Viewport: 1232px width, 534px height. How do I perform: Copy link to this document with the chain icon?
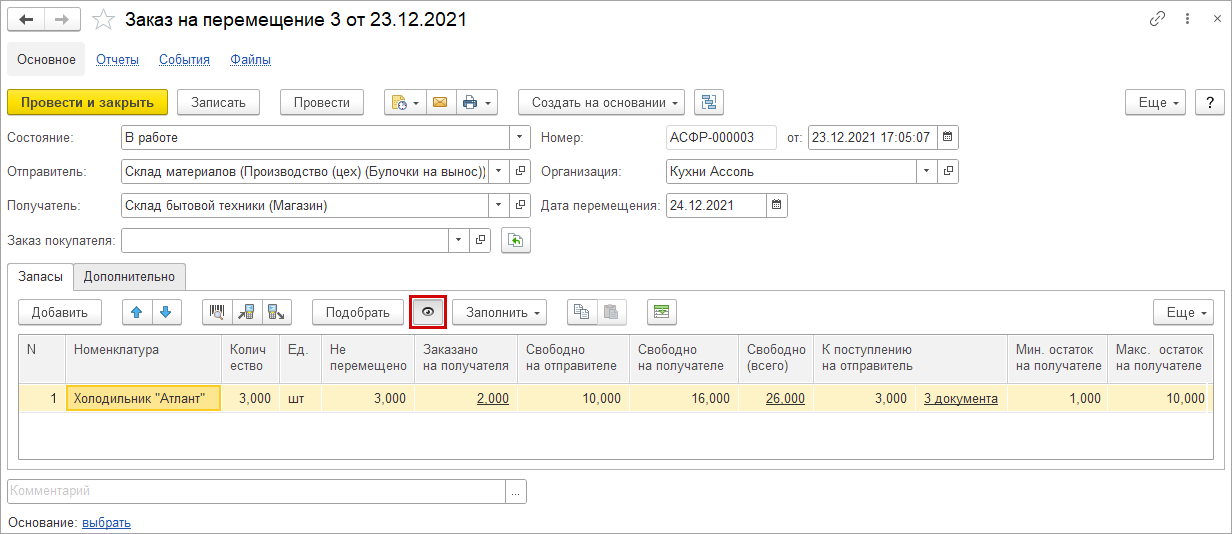pos(1158,19)
